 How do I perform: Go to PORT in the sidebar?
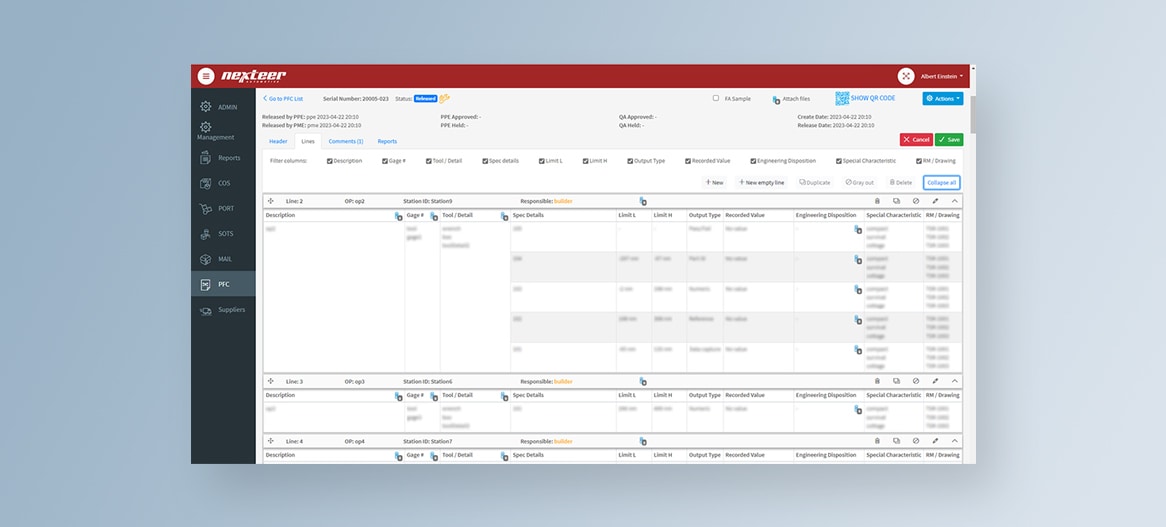223,209
